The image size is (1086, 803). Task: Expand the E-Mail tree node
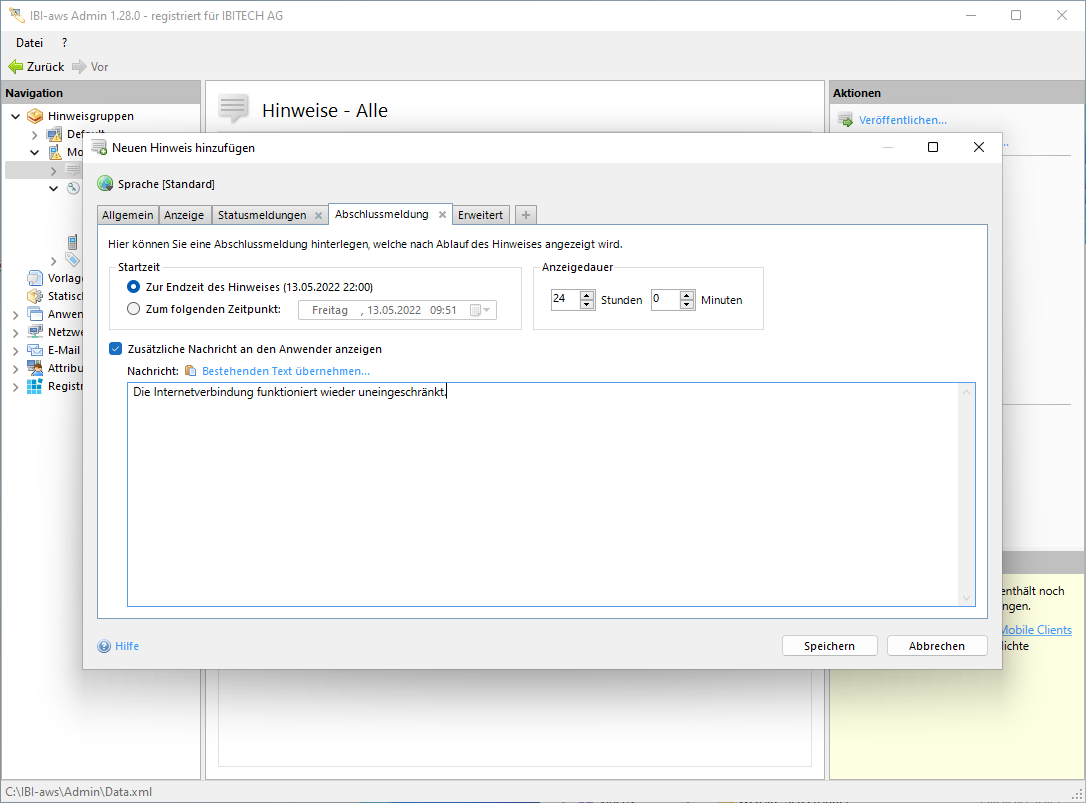(15, 350)
